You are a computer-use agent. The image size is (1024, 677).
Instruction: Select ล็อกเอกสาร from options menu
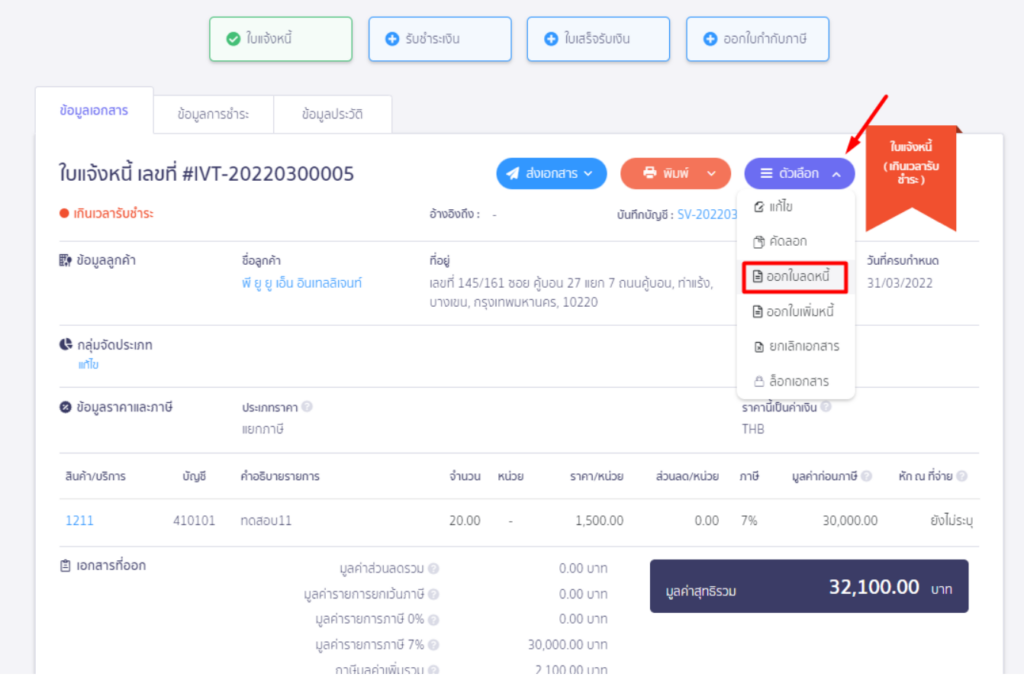point(795,381)
